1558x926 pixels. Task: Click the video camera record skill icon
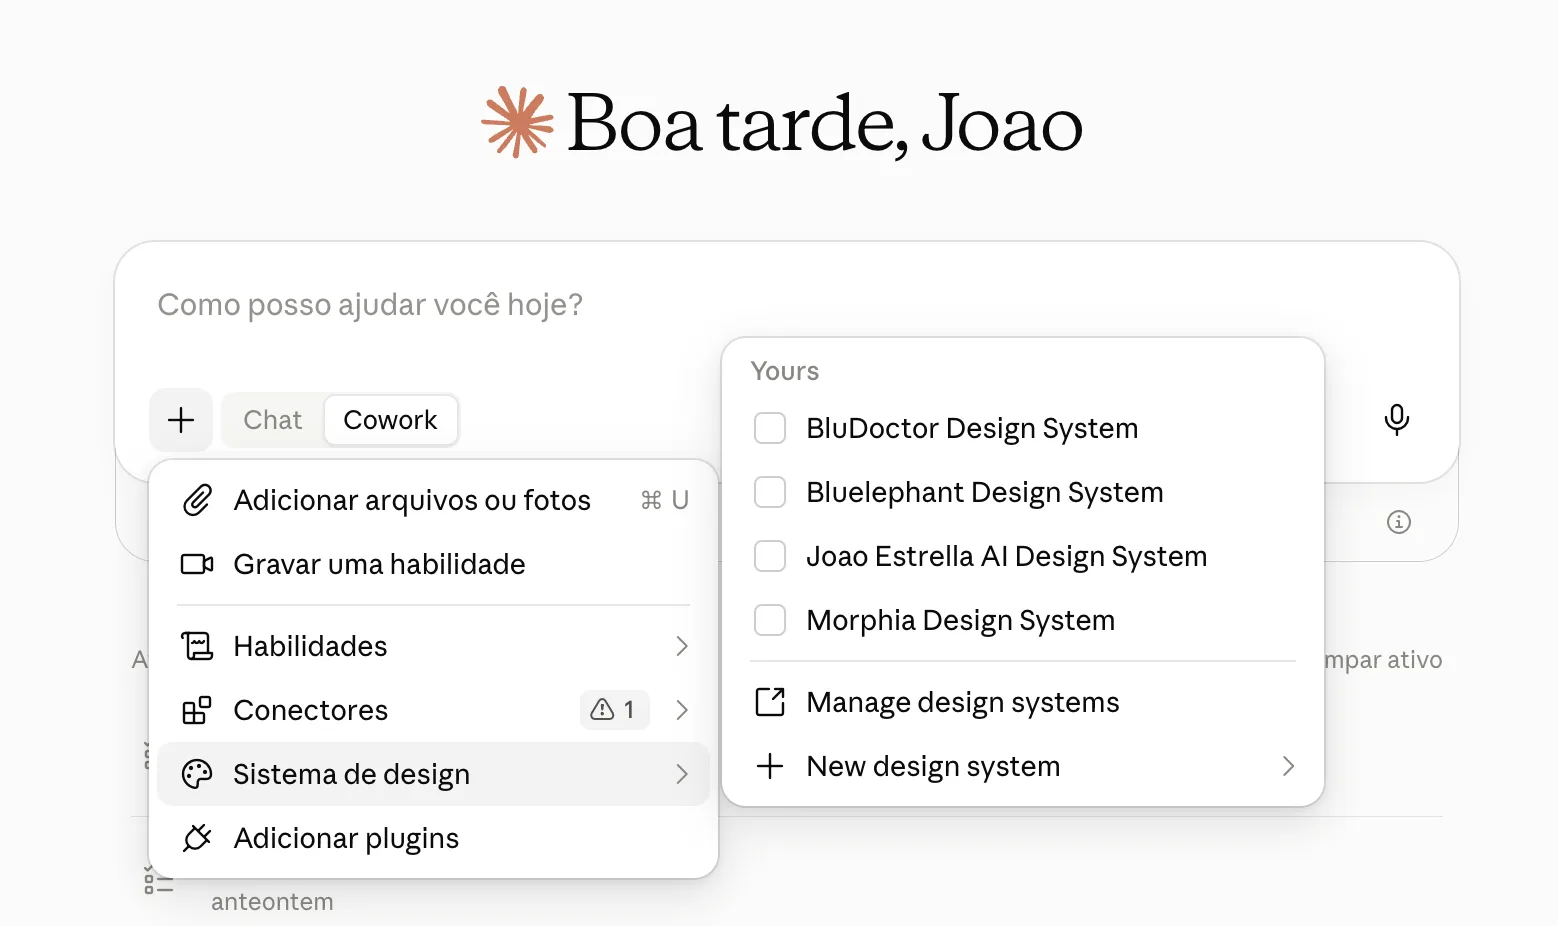[x=197, y=564]
